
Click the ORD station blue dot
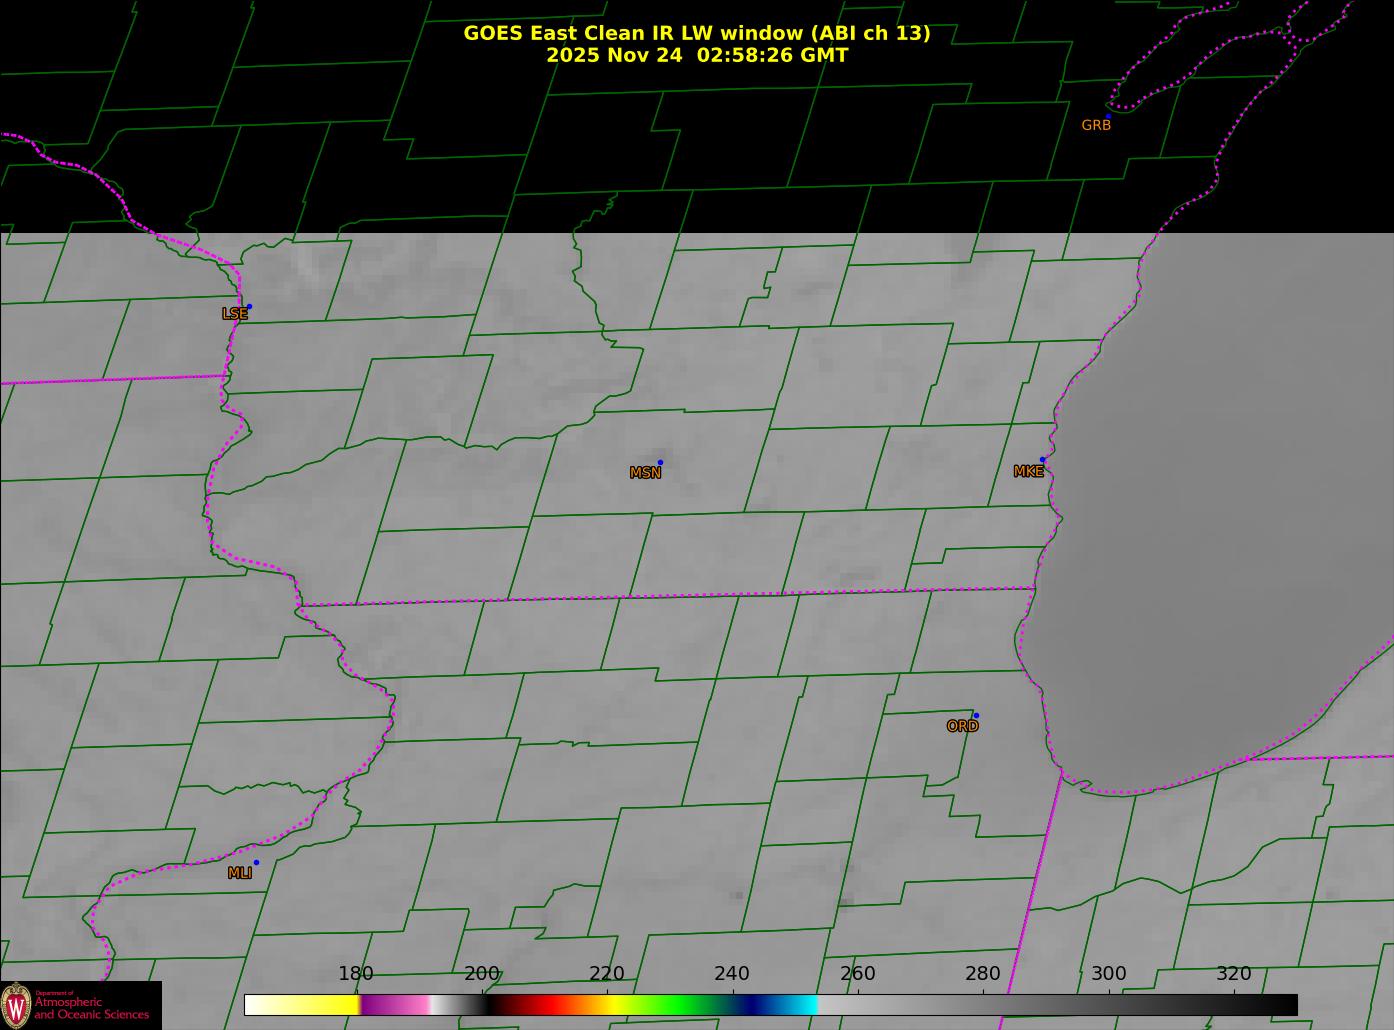click(x=976, y=716)
